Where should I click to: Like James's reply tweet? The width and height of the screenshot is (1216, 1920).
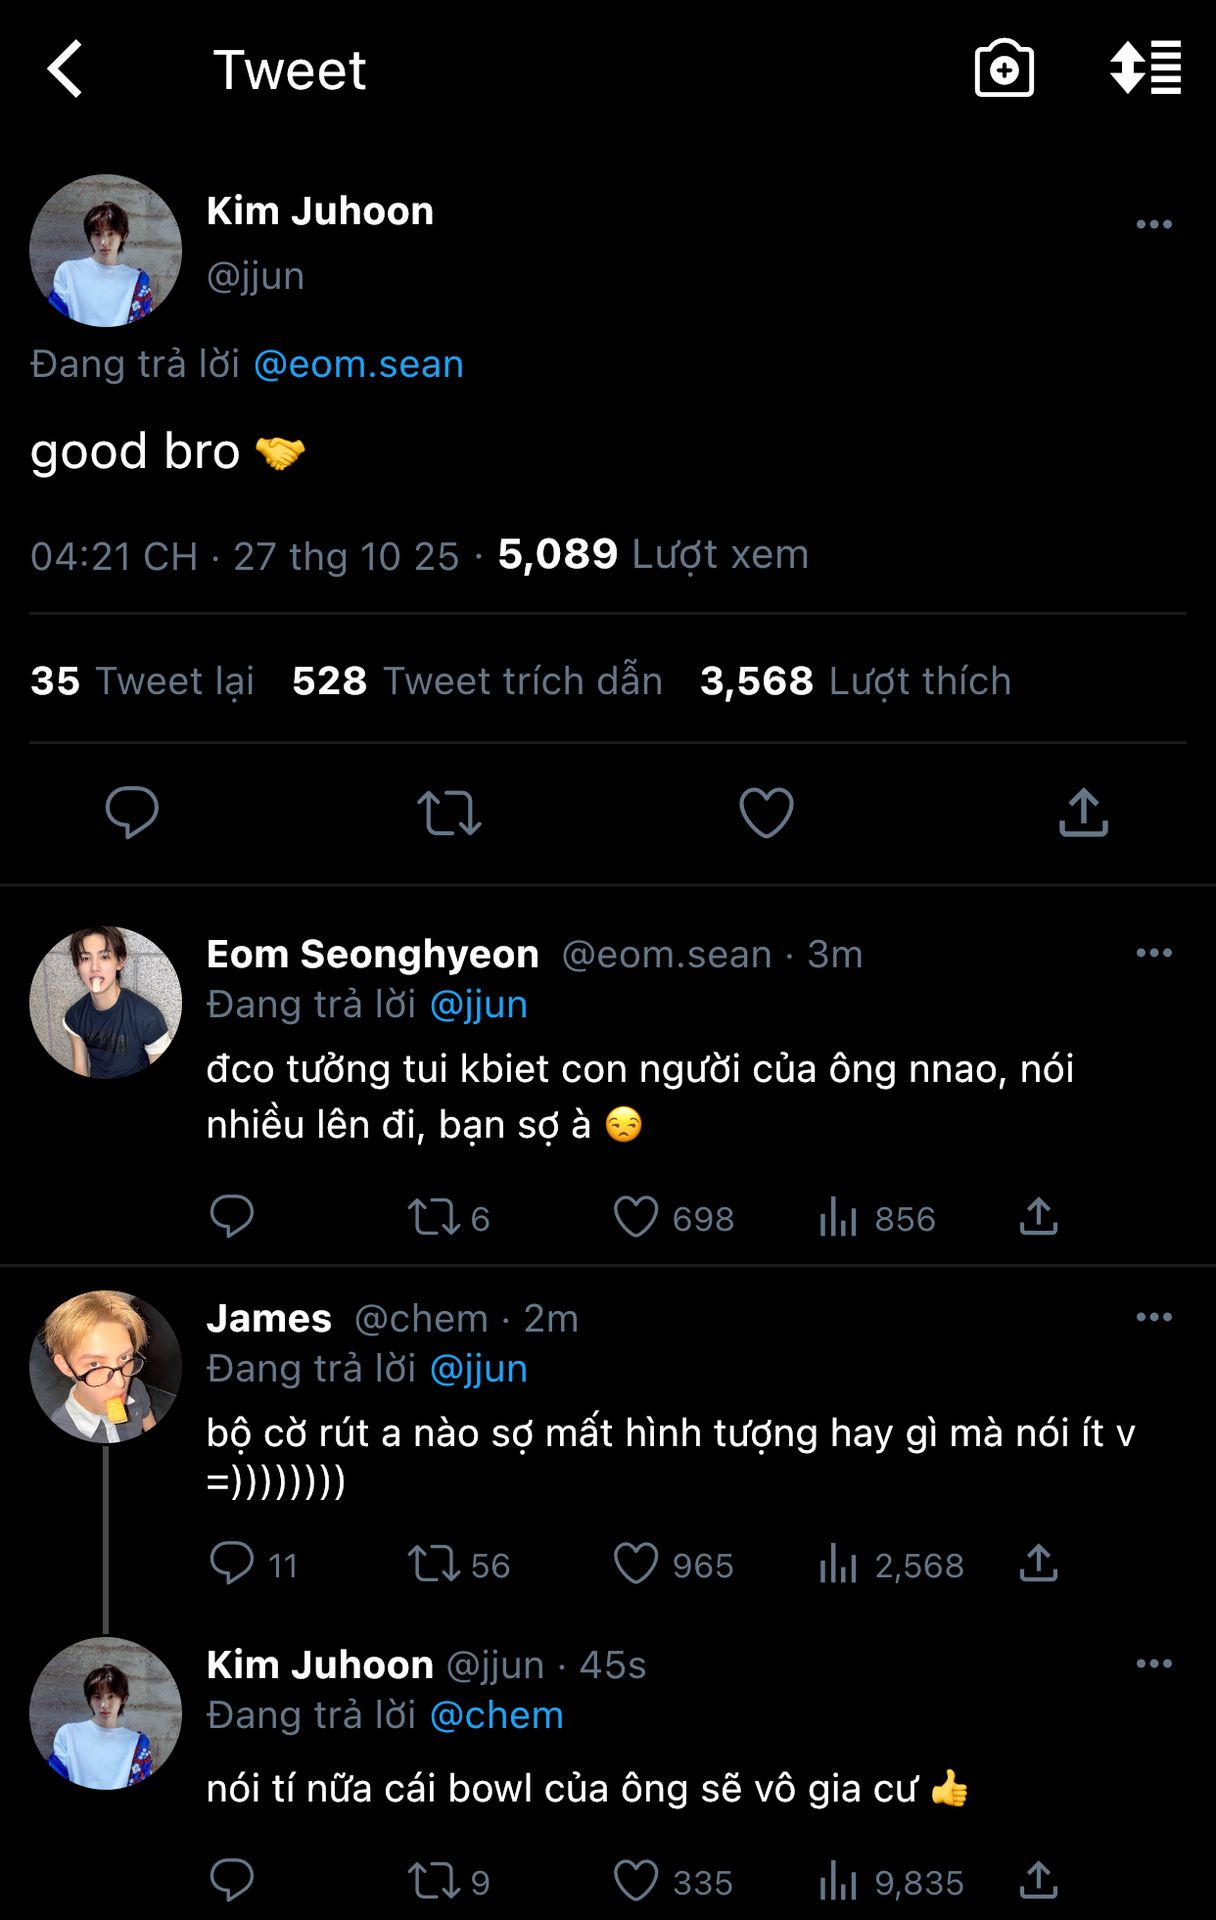[636, 1564]
